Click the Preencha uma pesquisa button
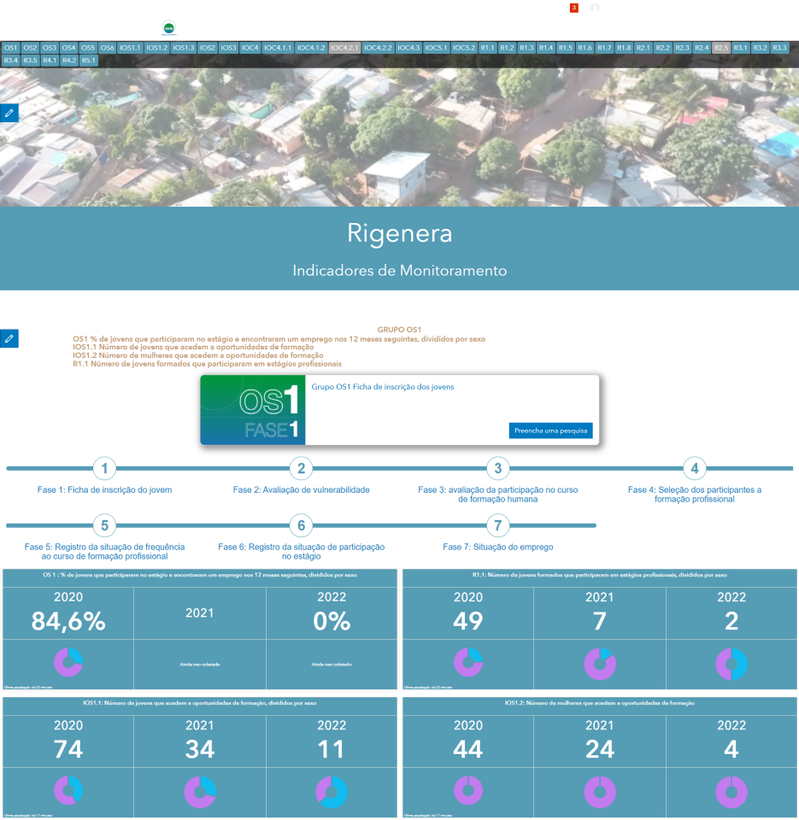Viewport: 799px width, 820px height. click(551, 430)
